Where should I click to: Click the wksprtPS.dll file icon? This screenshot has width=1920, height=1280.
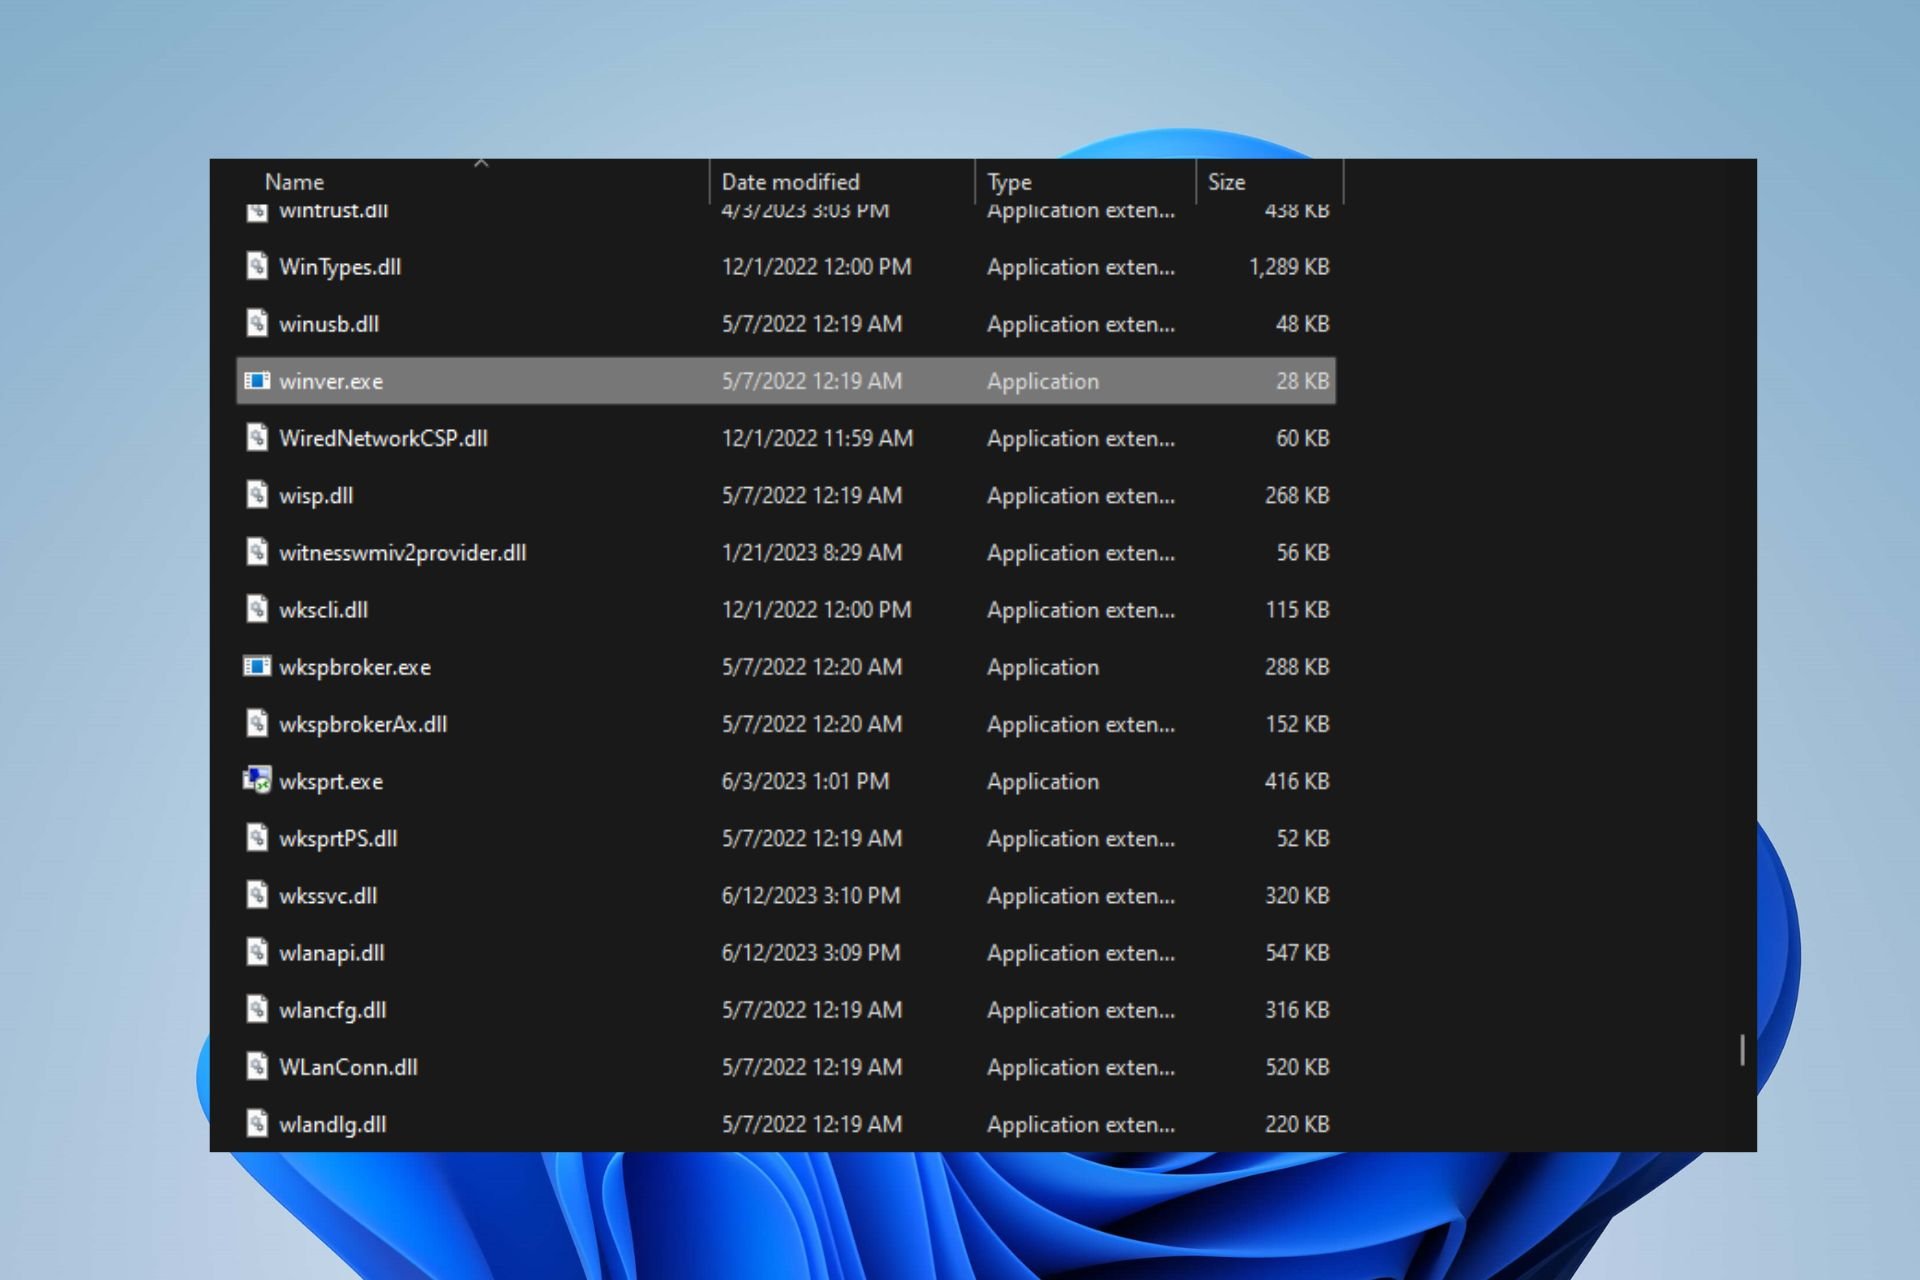tap(257, 837)
